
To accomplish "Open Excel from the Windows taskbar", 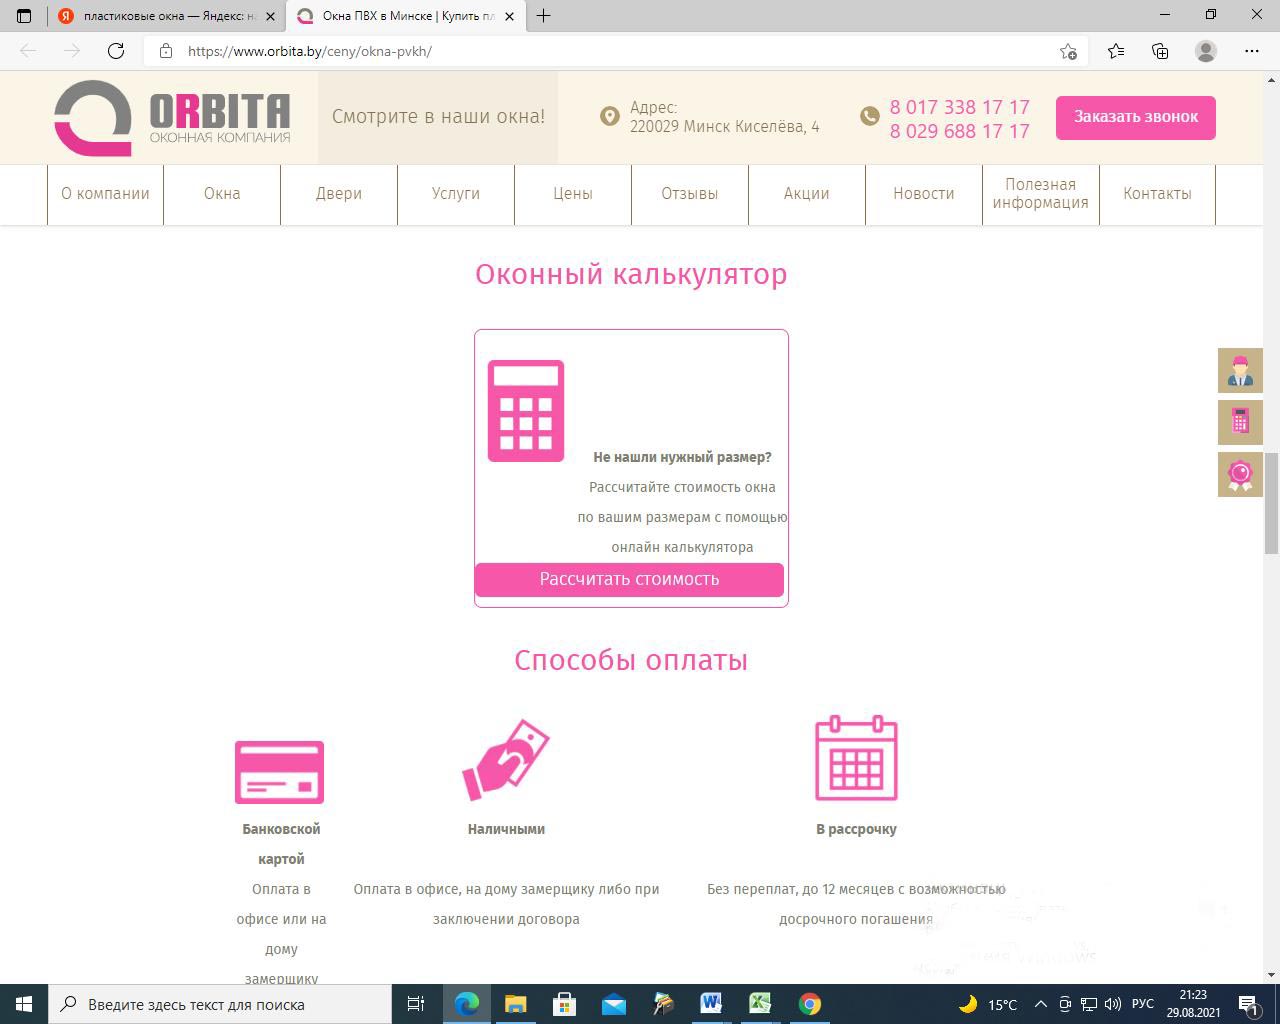I will (760, 1004).
